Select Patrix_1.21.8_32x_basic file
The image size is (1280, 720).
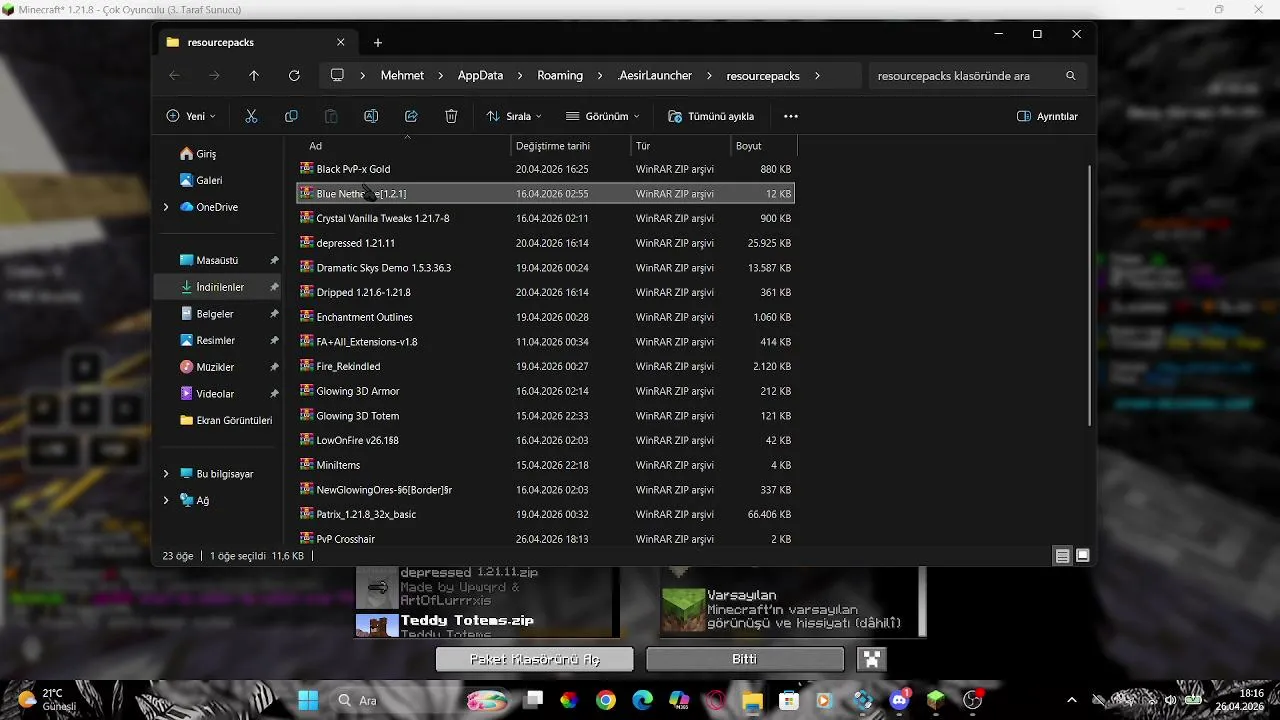tap(546, 514)
